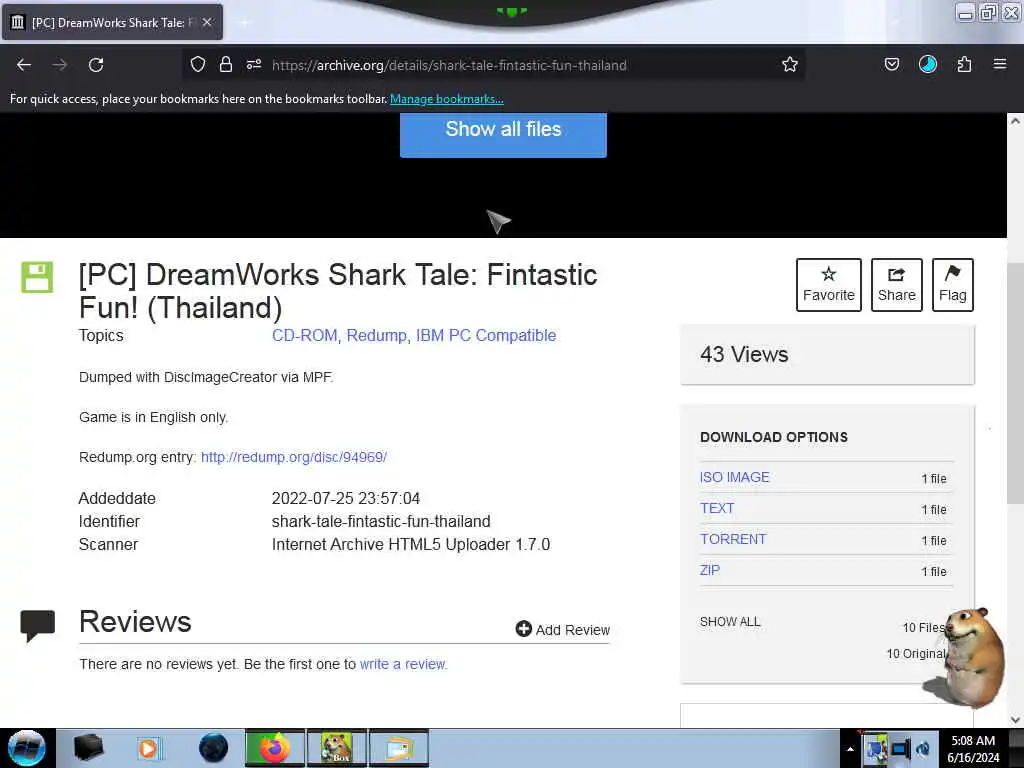The image size is (1024, 768).
Task: Open the Firefox account icon
Action: (x=927, y=64)
